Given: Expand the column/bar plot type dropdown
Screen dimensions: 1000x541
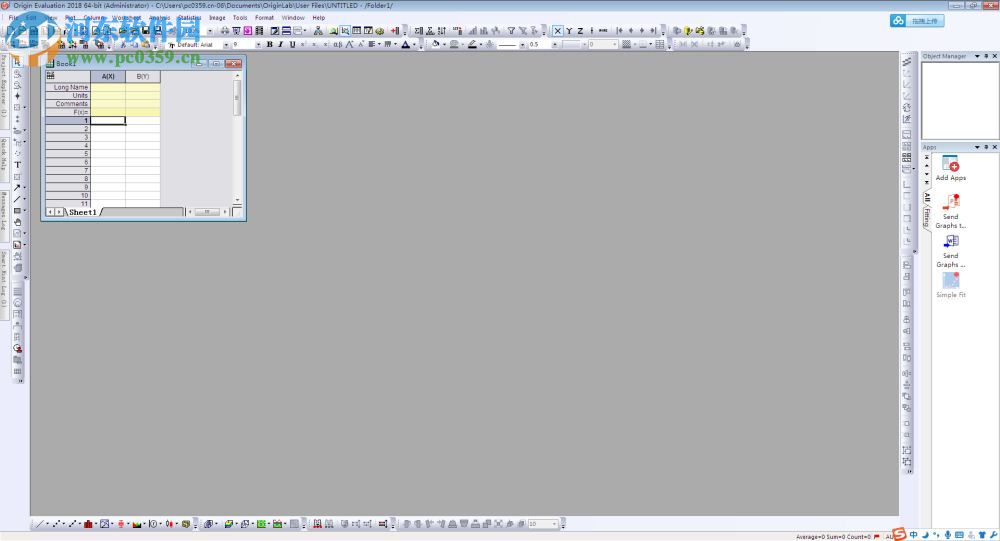Looking at the screenshot, I should coord(96,524).
